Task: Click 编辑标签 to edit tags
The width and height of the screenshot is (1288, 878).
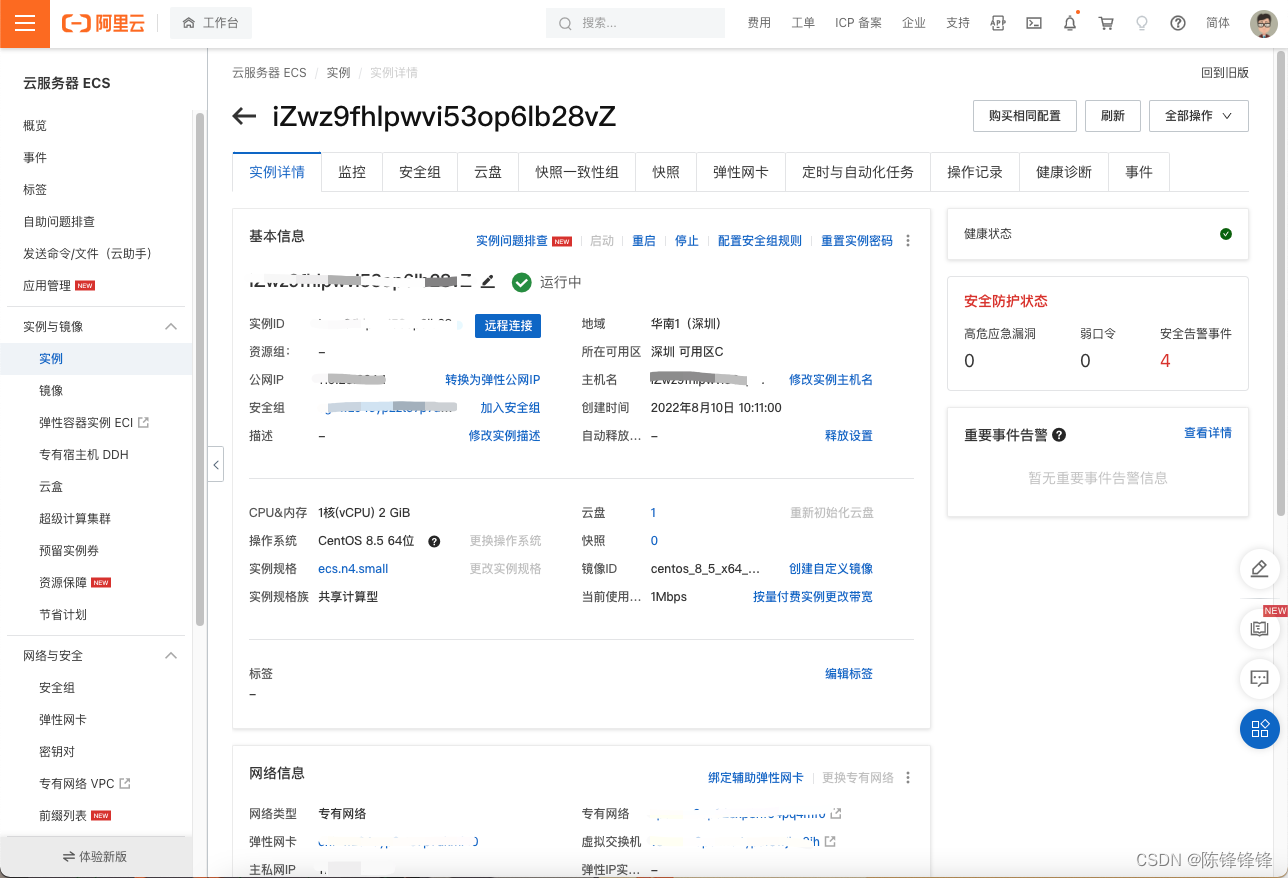Action: pos(848,673)
